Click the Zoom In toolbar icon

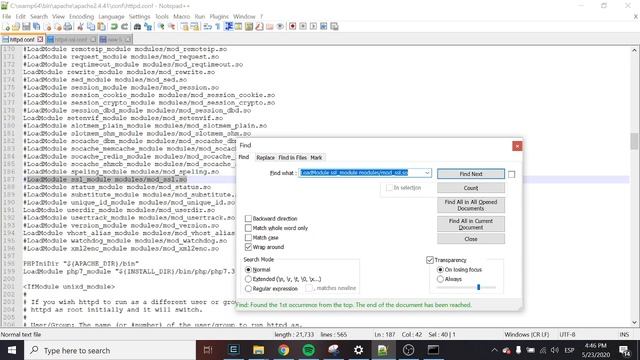[x=161, y=27]
